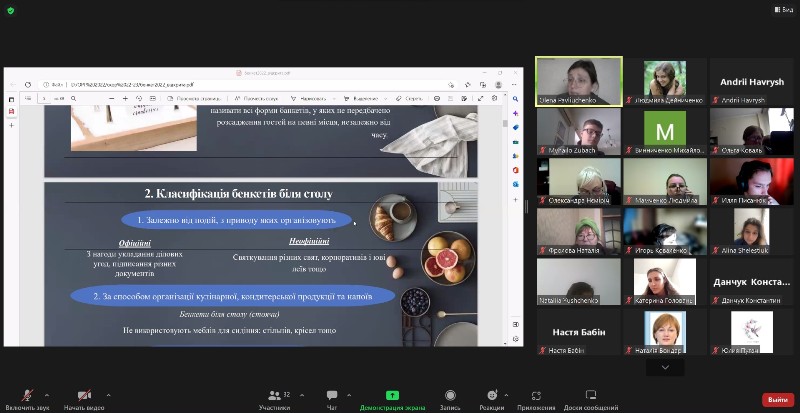Turn on camera with Начать видео
Viewport: 800px width, 413px height.
[x=85, y=398]
